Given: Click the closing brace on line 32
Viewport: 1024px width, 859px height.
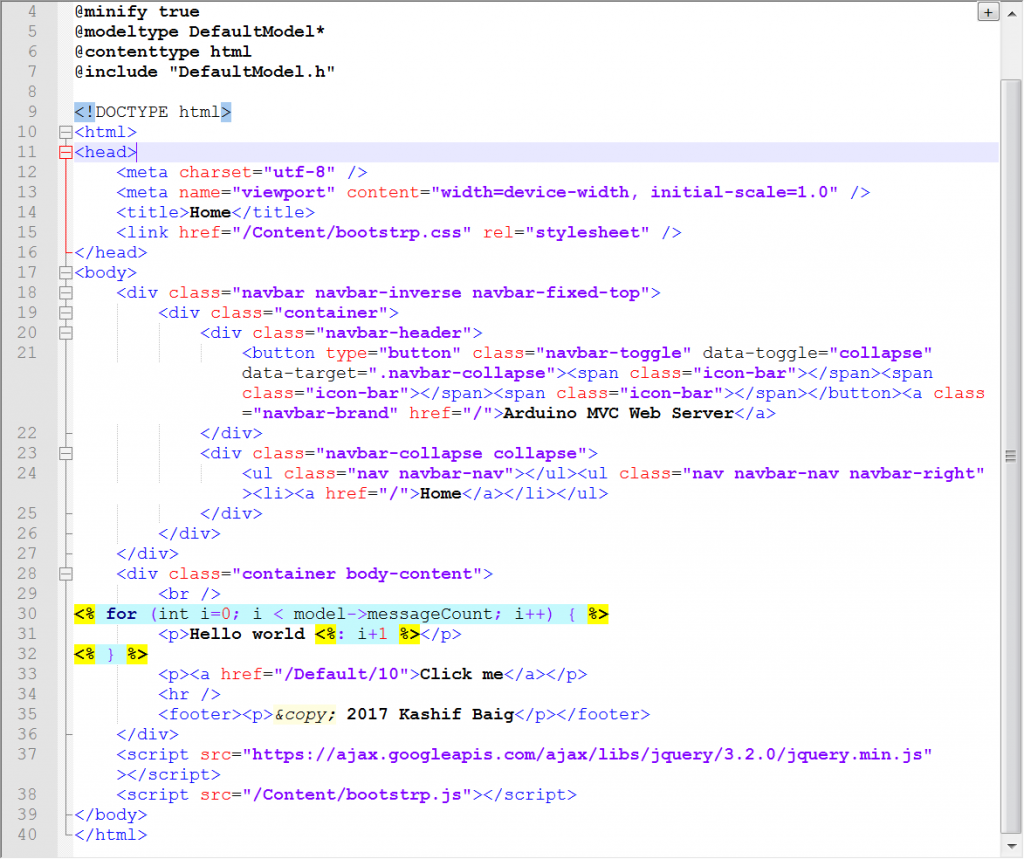Looking at the screenshot, I should tap(111, 655).
